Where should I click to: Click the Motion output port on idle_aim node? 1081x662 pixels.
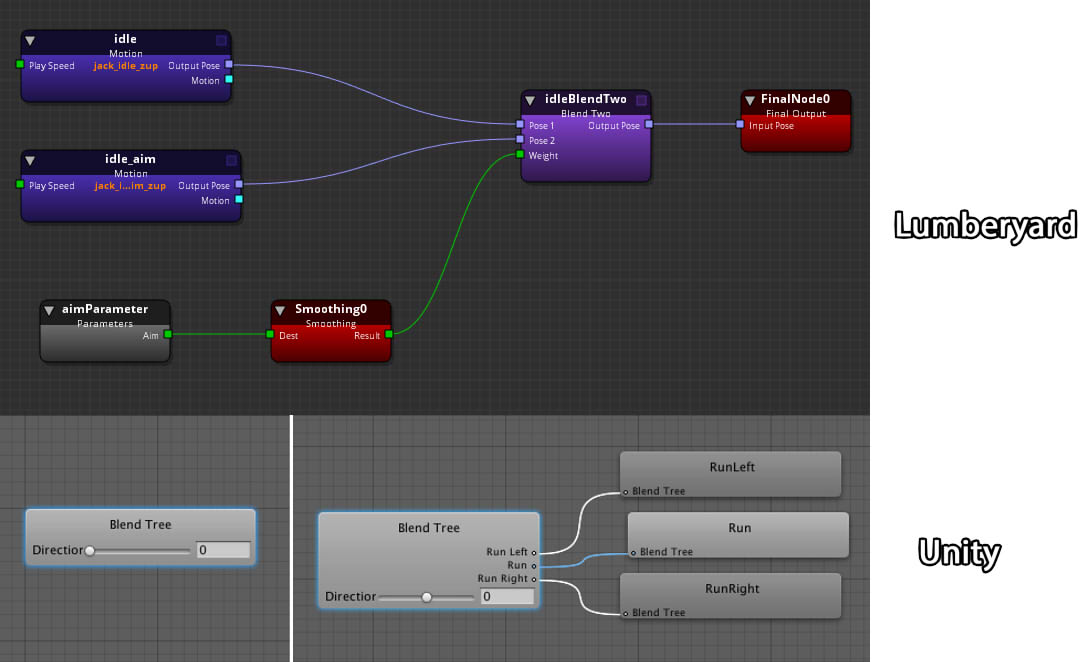239,199
